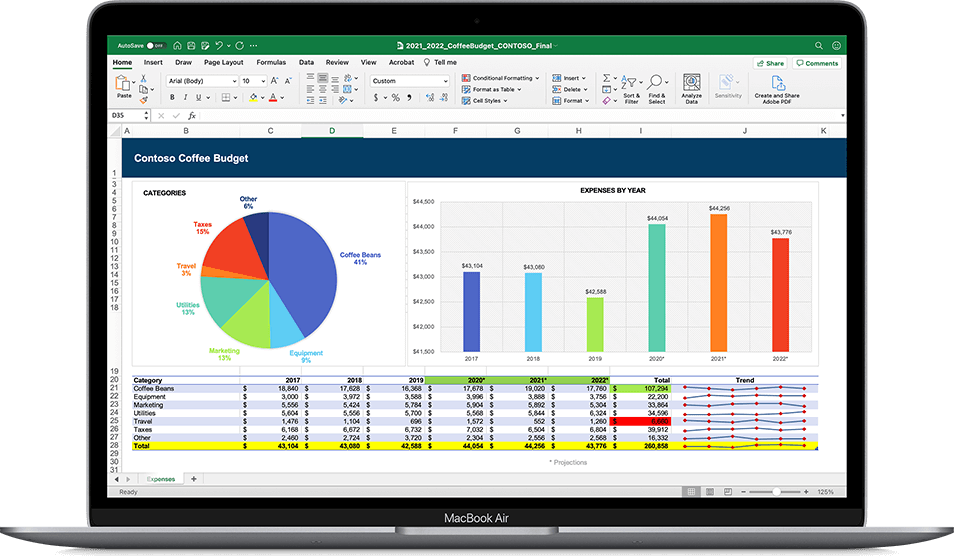Click the Redo circular arrow icon

pos(240,46)
